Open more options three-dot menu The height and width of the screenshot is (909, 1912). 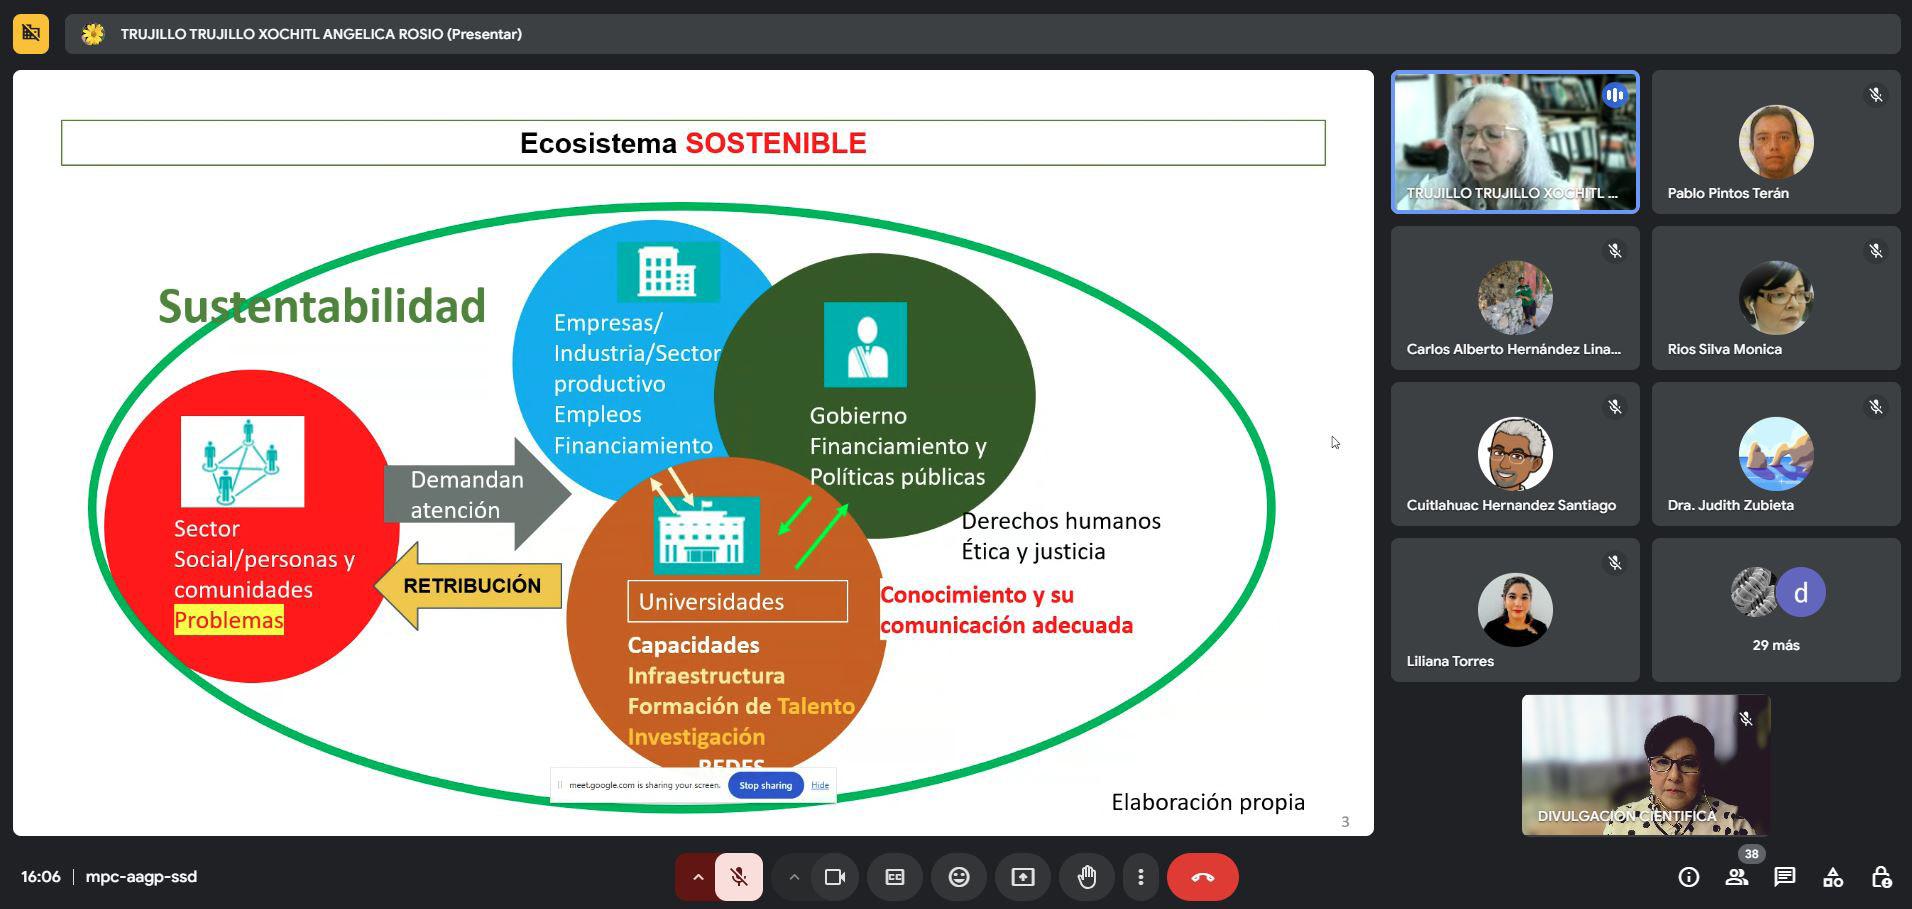[x=1141, y=877]
